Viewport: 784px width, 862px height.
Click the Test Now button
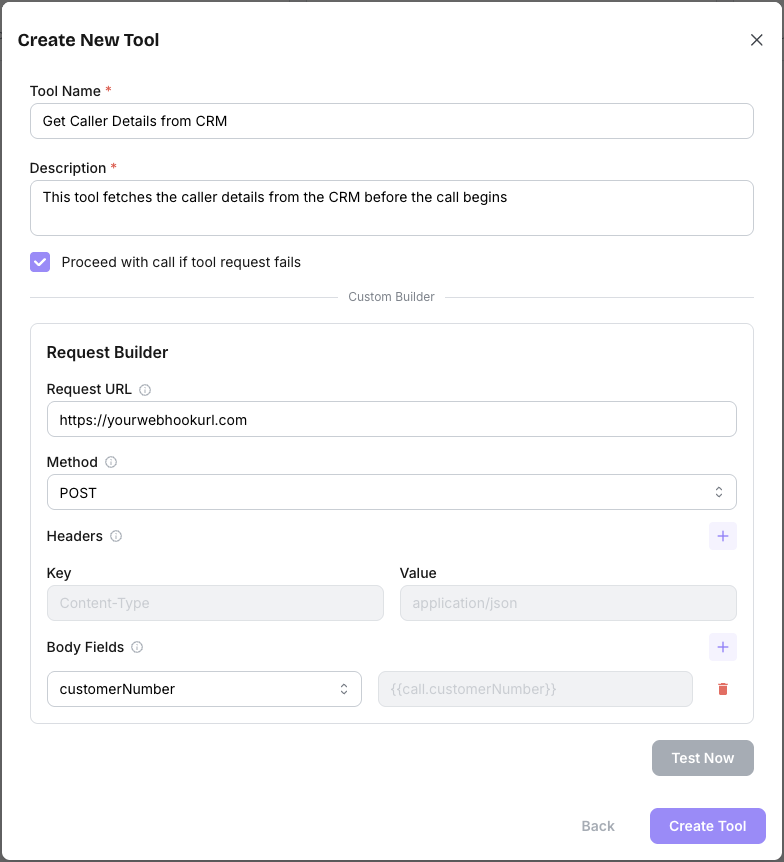click(x=703, y=758)
